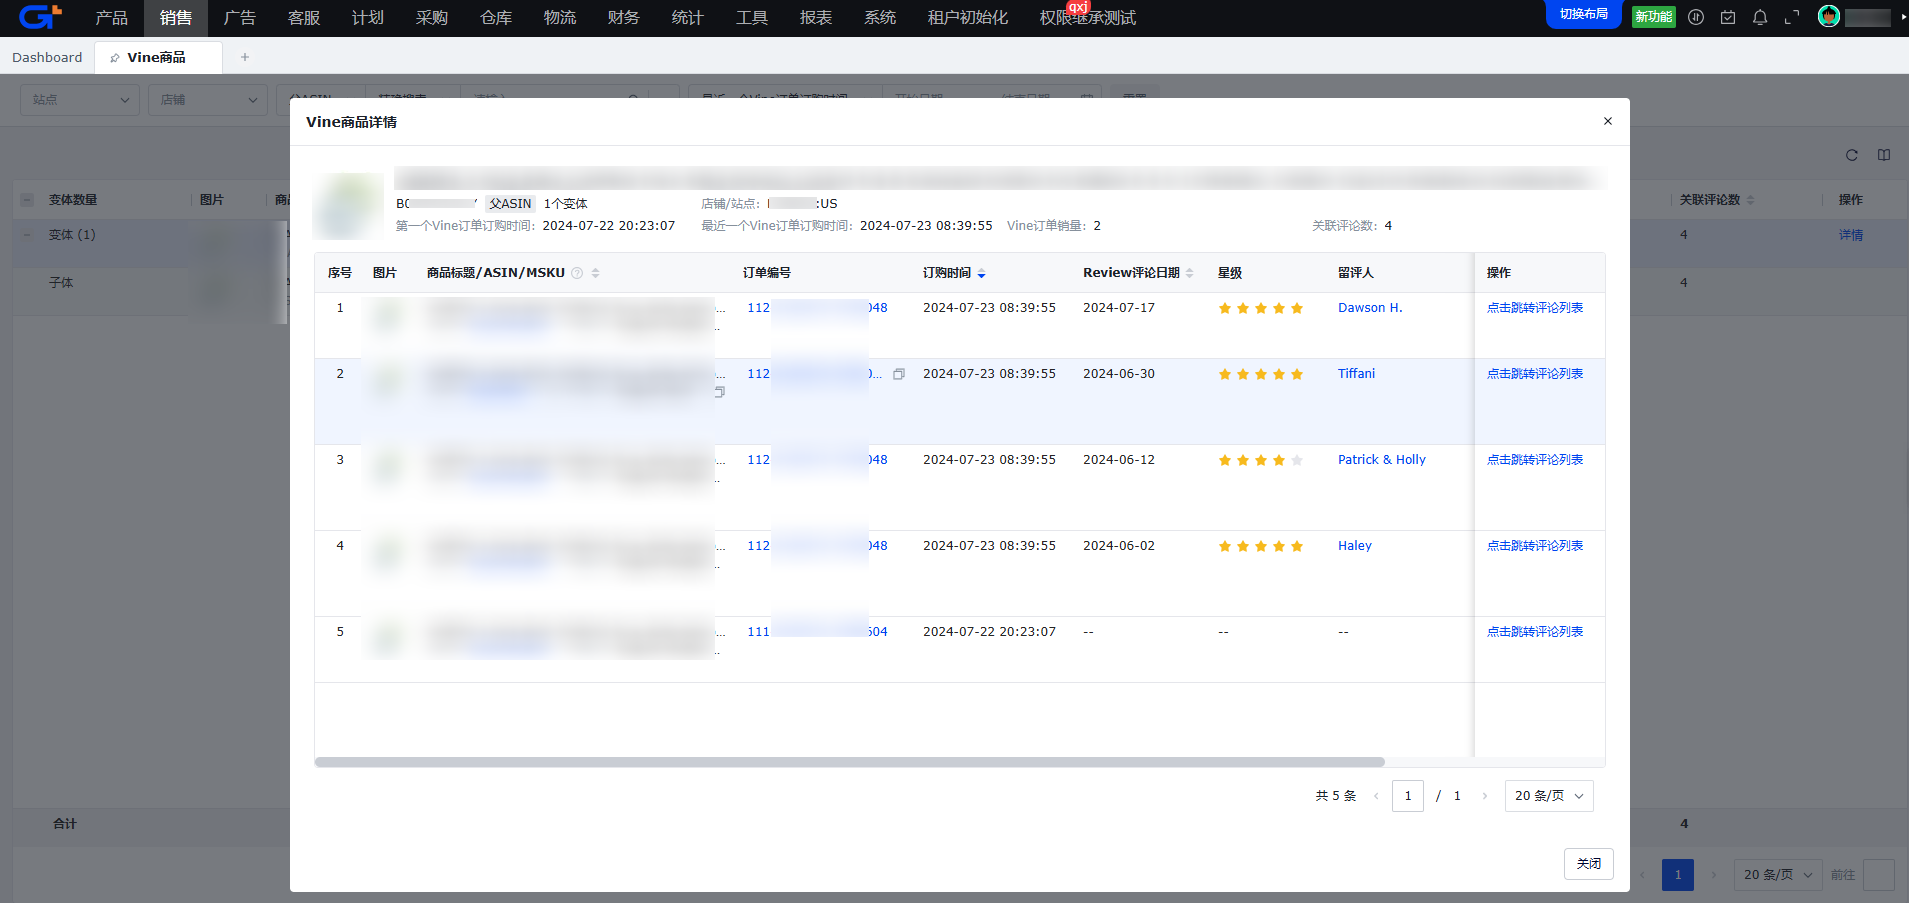Open the notification bell
1909x903 pixels.
pyautogui.click(x=1760, y=17)
